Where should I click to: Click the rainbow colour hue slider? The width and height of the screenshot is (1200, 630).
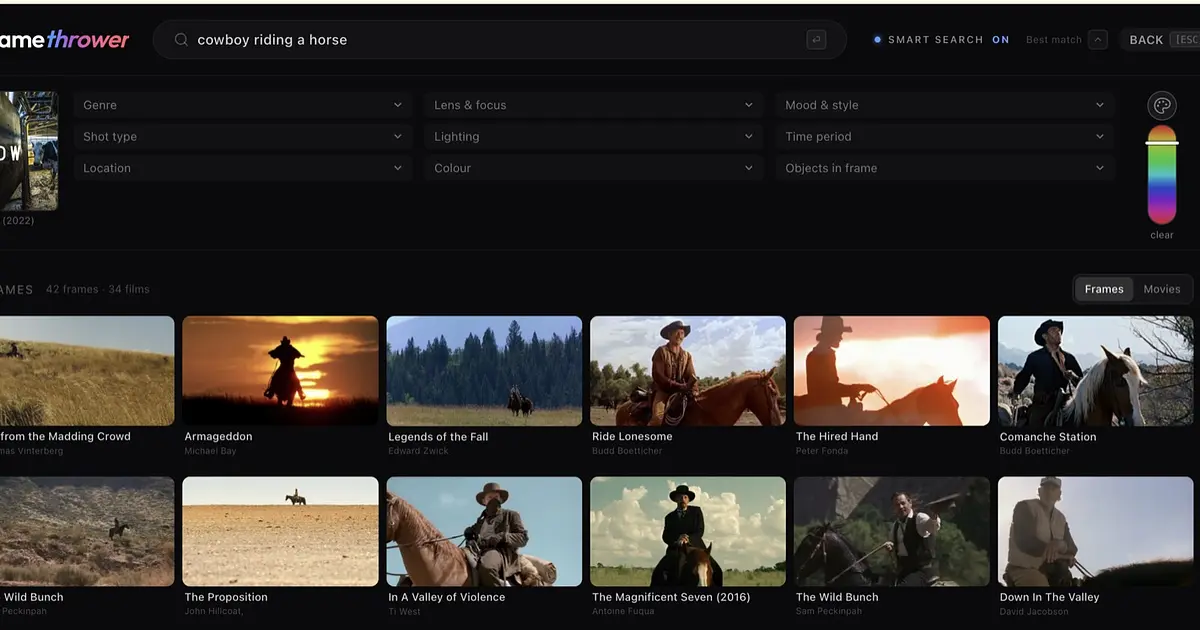tap(1162, 175)
